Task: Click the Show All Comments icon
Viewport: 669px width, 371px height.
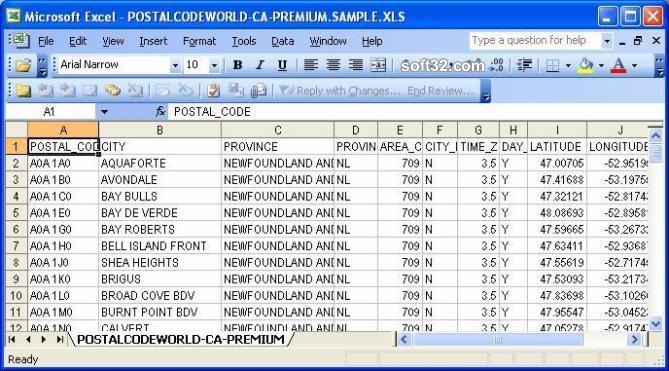Action: (x=112, y=90)
